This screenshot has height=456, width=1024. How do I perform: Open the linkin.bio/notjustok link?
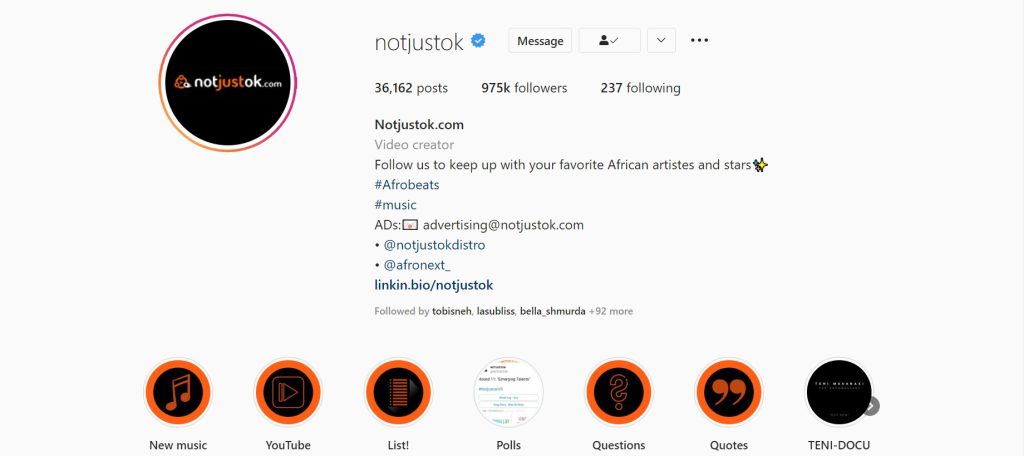point(434,285)
